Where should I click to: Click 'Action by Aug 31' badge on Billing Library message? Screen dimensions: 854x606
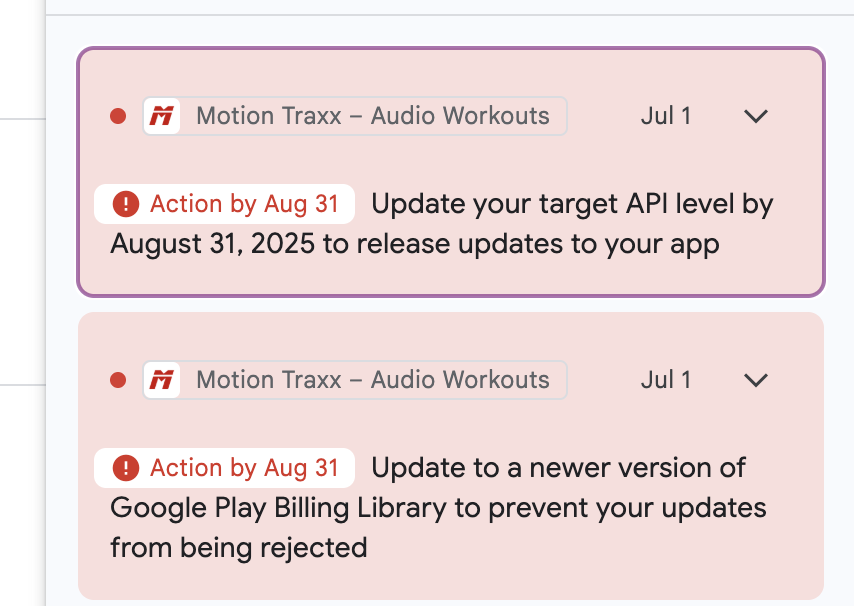pyautogui.click(x=225, y=468)
